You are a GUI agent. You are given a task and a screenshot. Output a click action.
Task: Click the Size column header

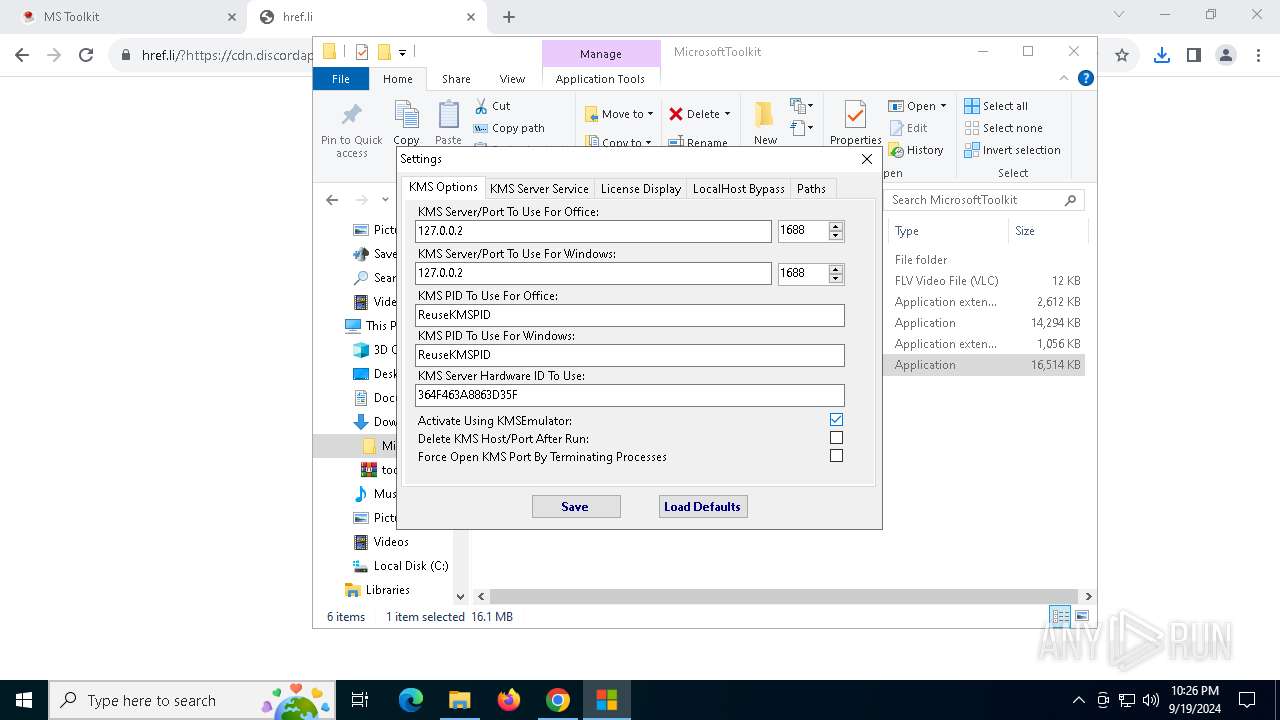tap(1047, 231)
